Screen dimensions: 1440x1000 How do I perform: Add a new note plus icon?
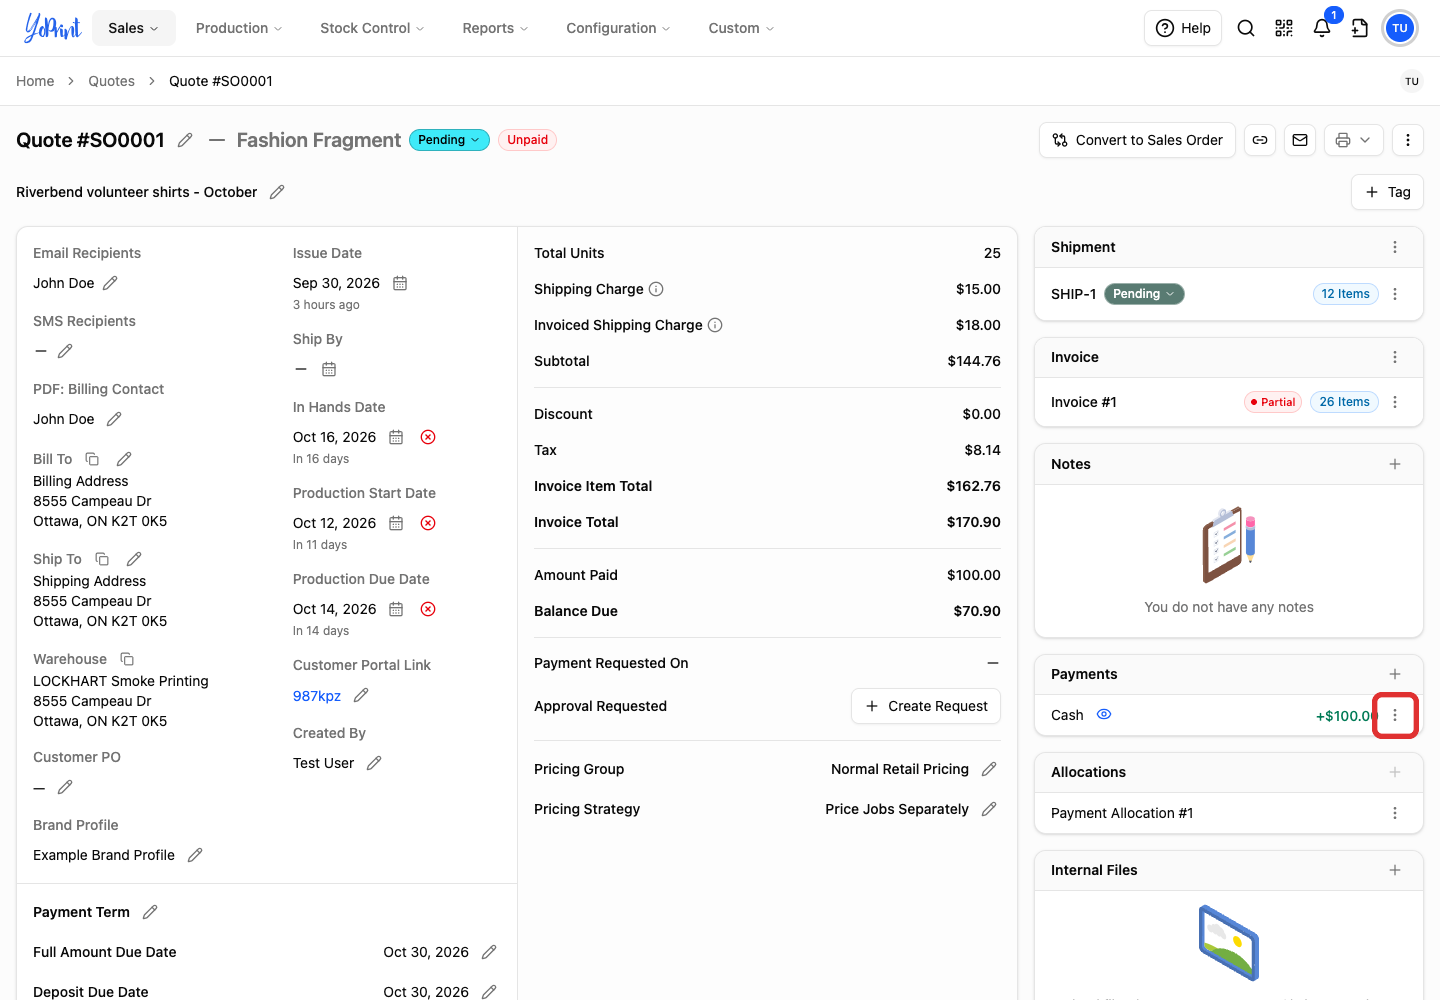point(1395,464)
